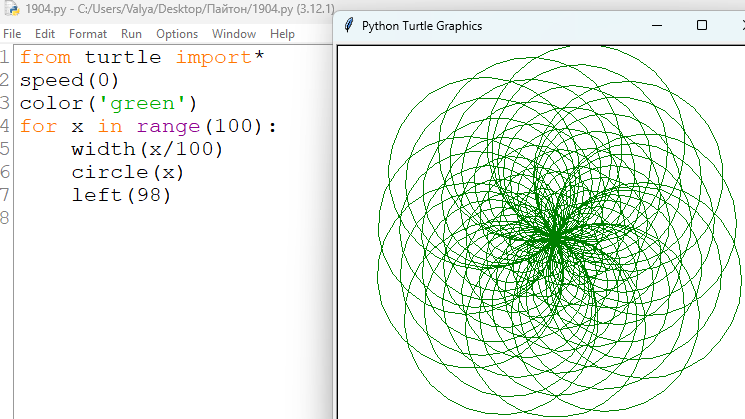
Task: Open the Format menu
Action: pos(88,34)
